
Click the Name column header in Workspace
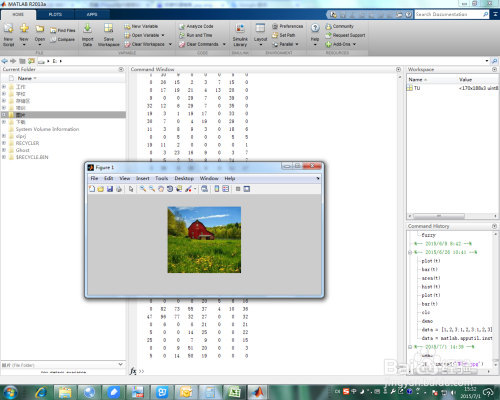point(415,79)
